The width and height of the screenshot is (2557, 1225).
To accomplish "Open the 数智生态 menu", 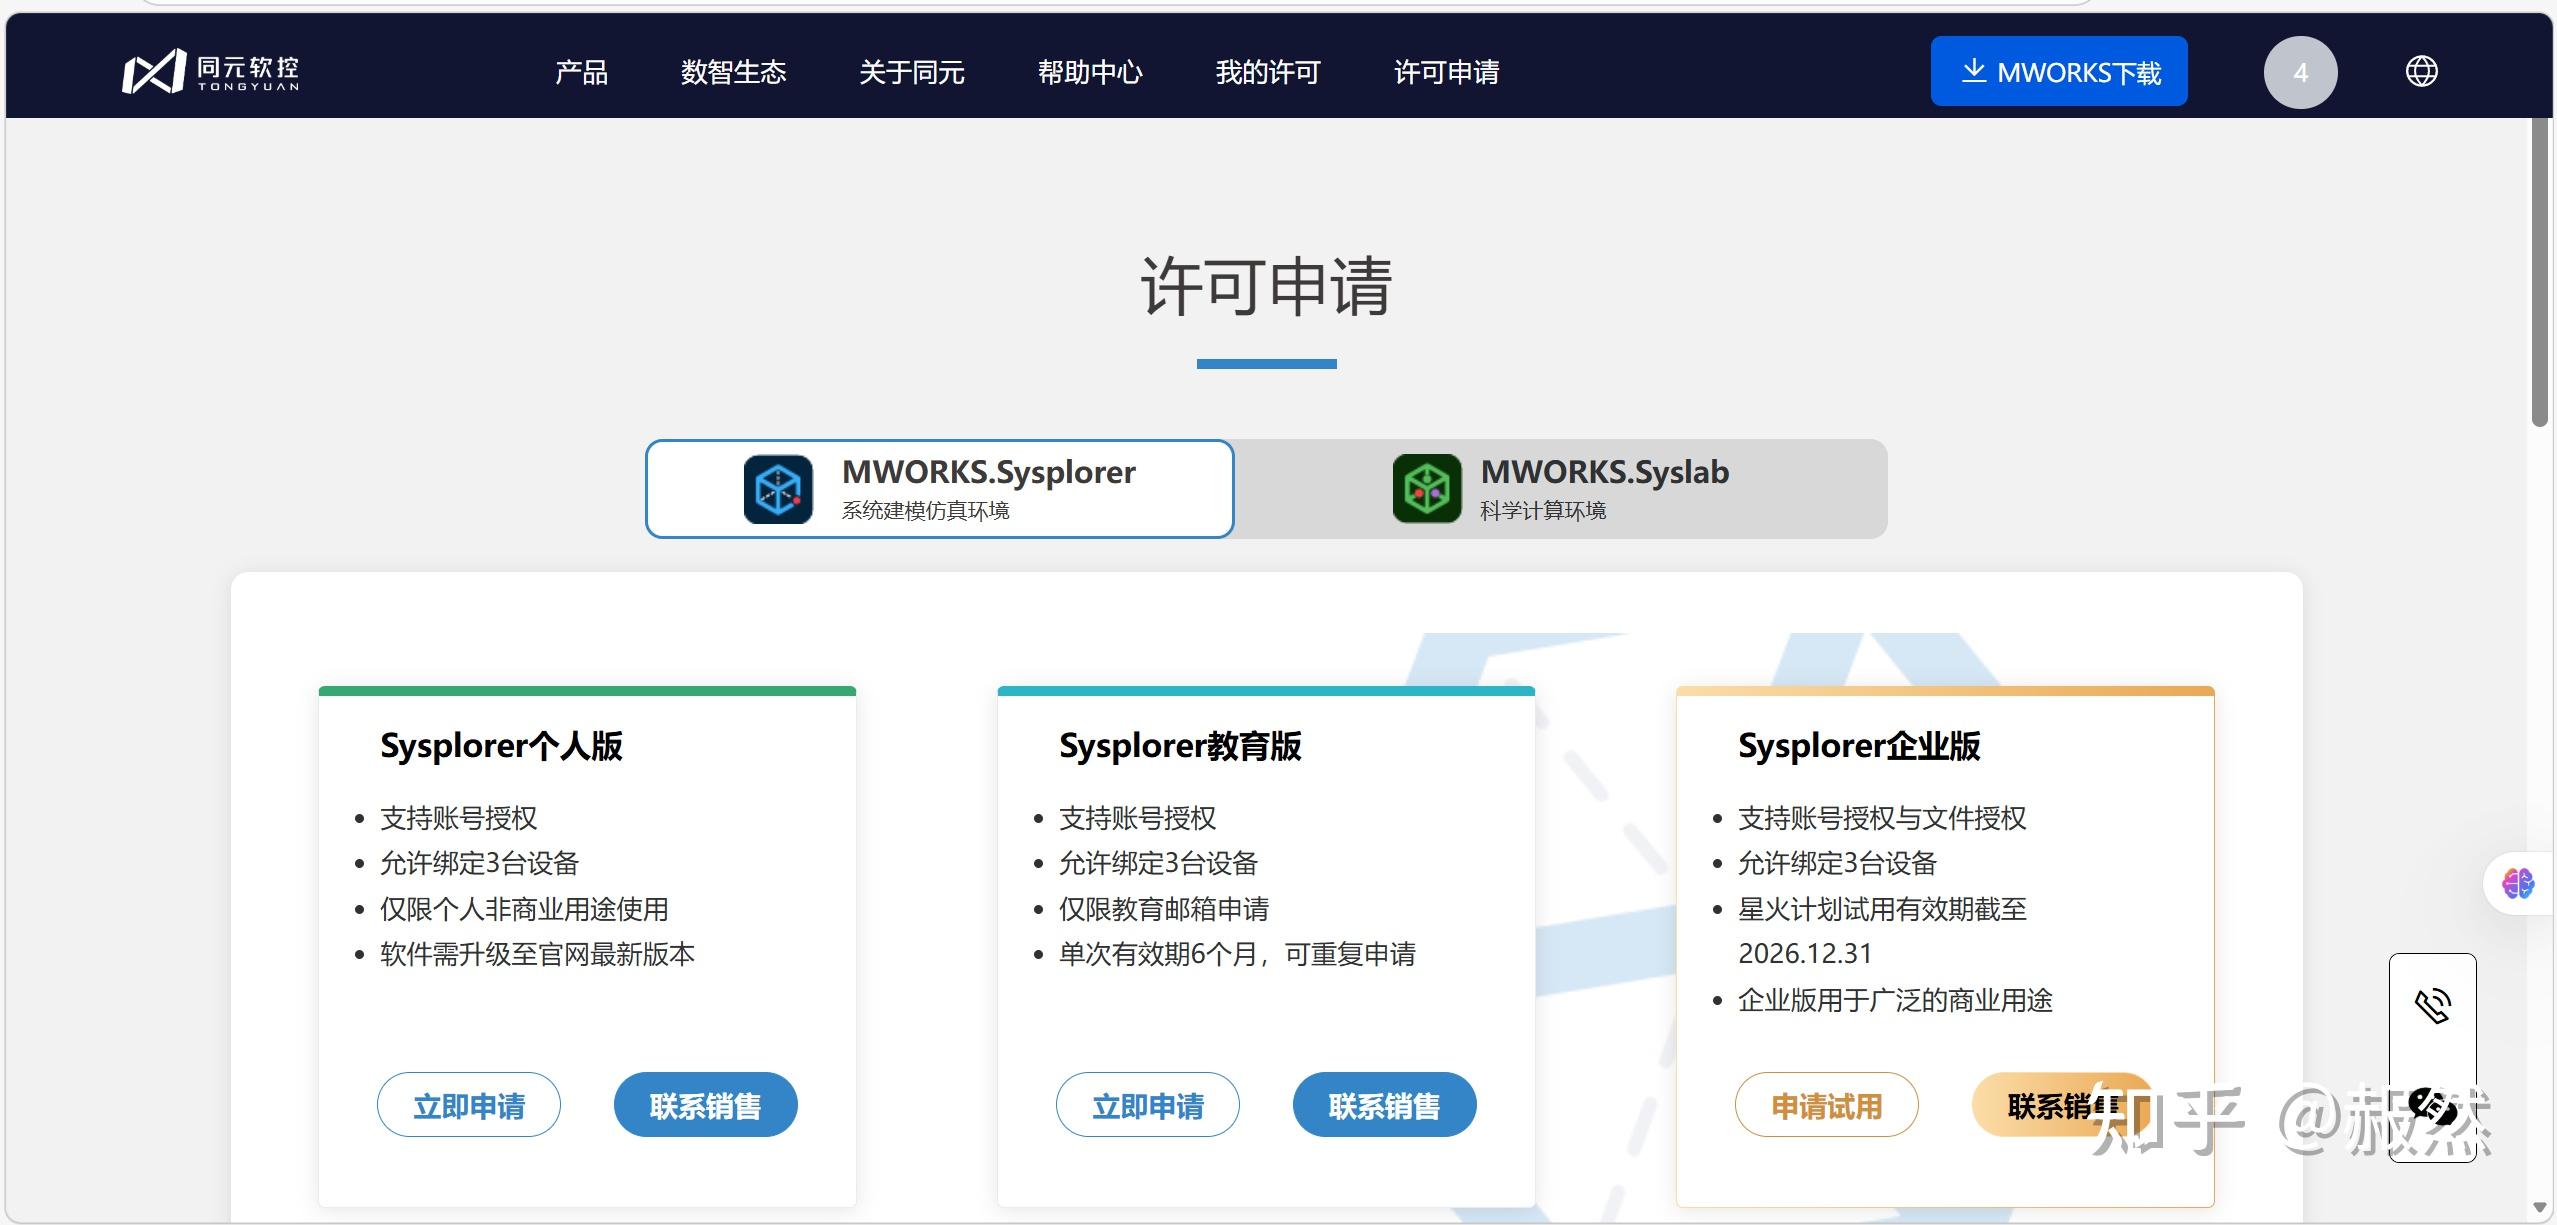I will pos(733,72).
